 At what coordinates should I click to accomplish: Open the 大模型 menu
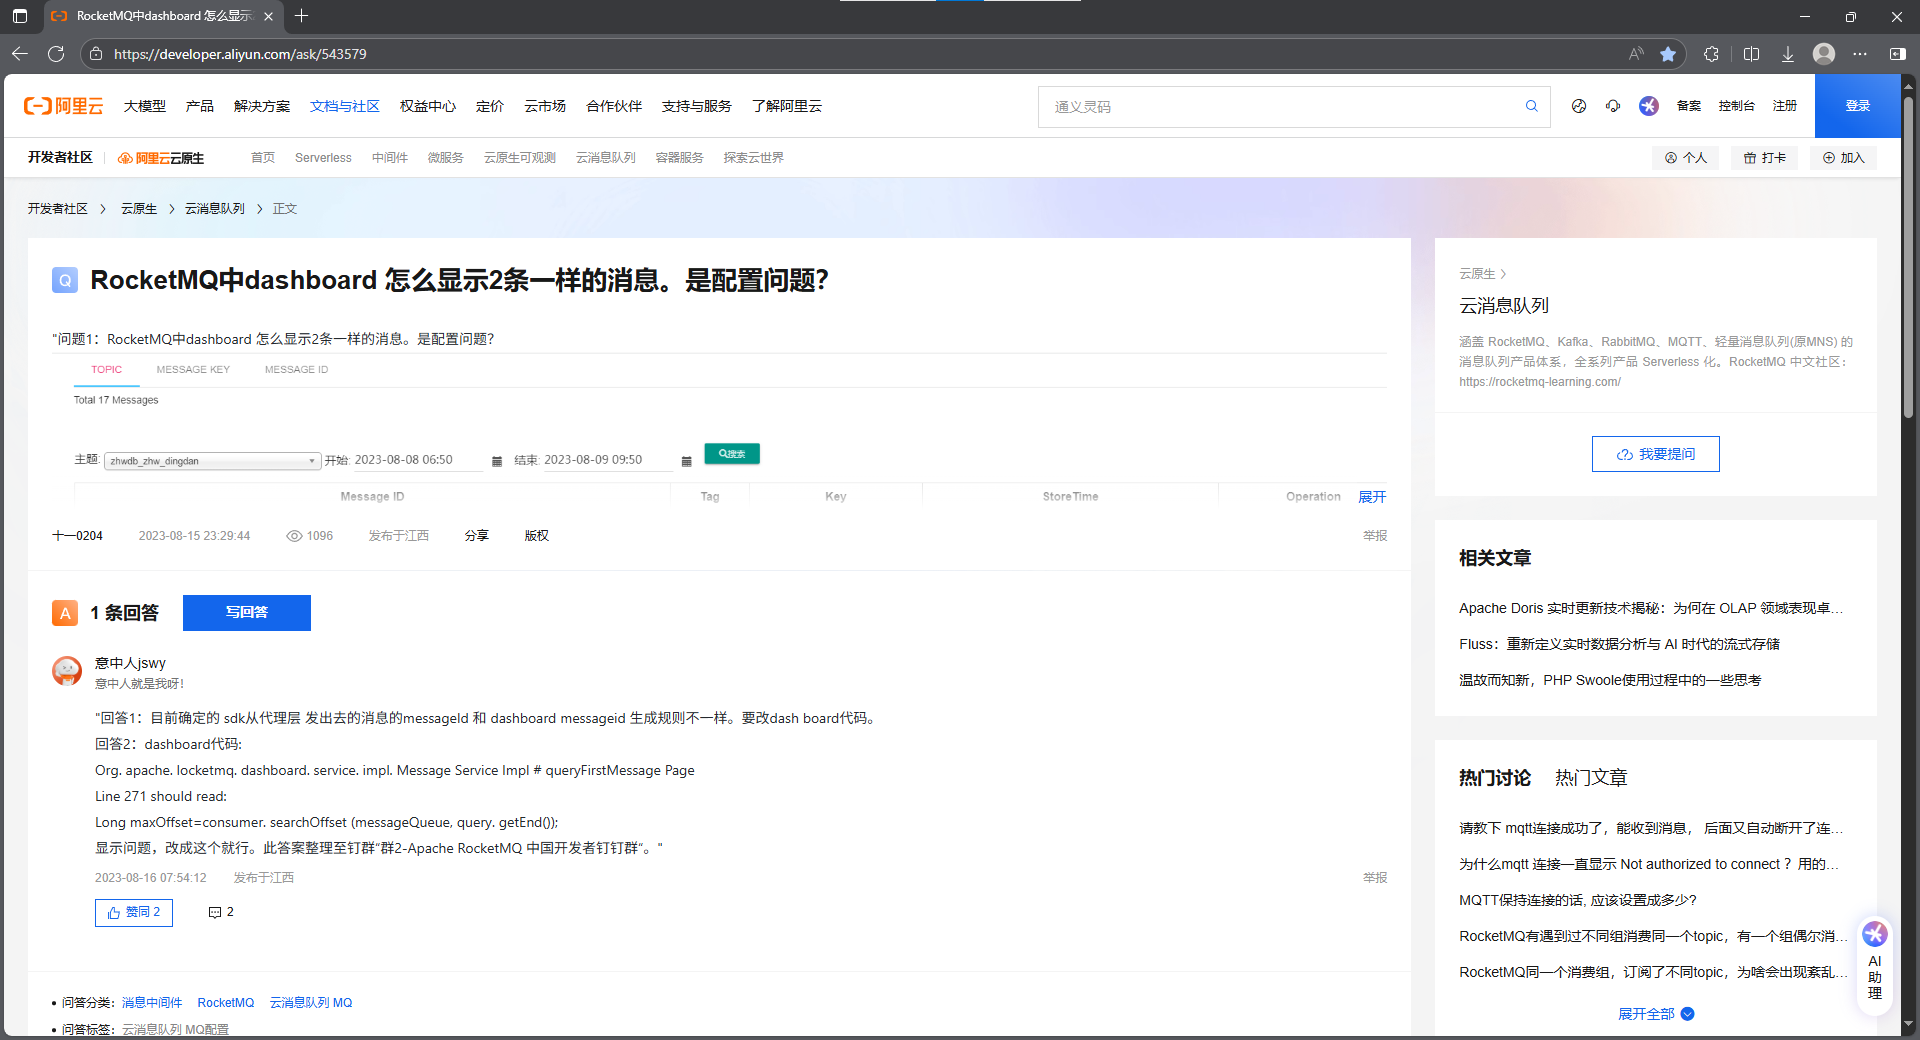pyautogui.click(x=145, y=106)
